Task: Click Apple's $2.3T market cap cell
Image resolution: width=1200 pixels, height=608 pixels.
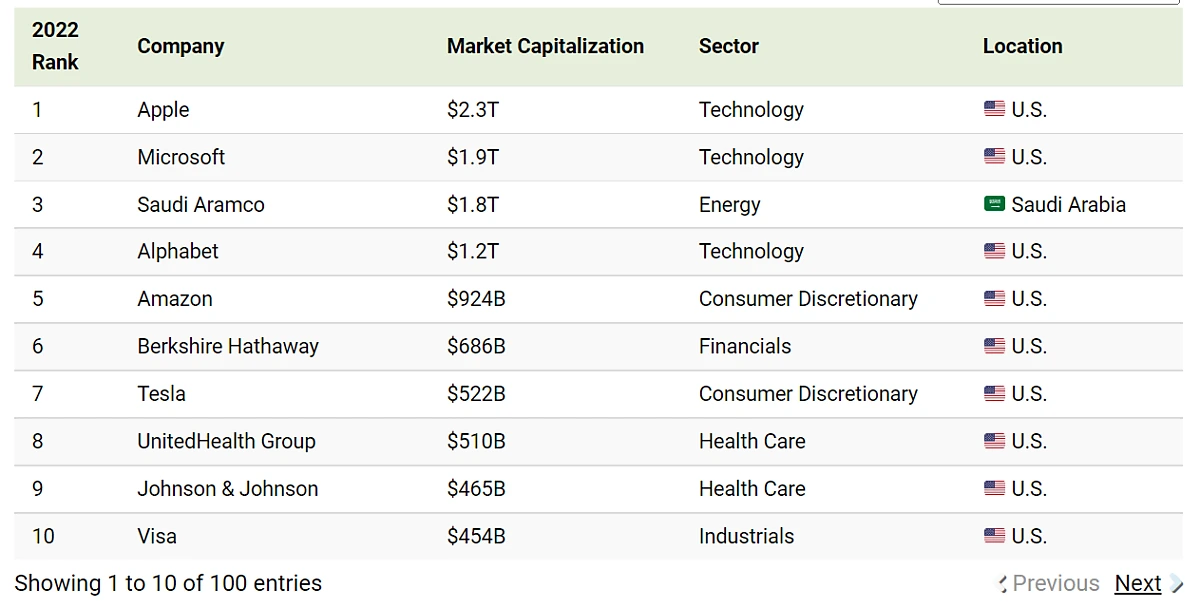Action: tap(473, 110)
